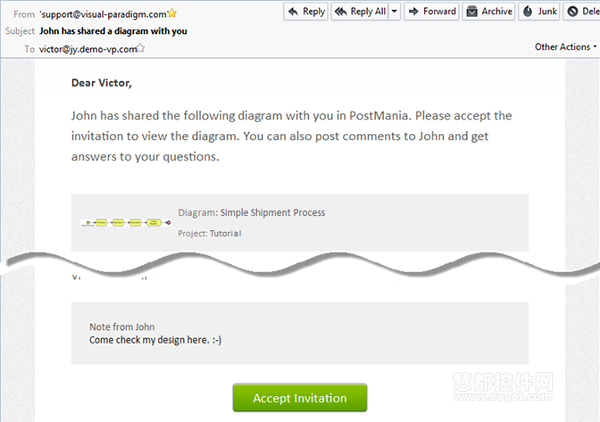This screenshot has height=422, width=600.
Task: Mark message as Junk
Action: pyautogui.click(x=539, y=11)
